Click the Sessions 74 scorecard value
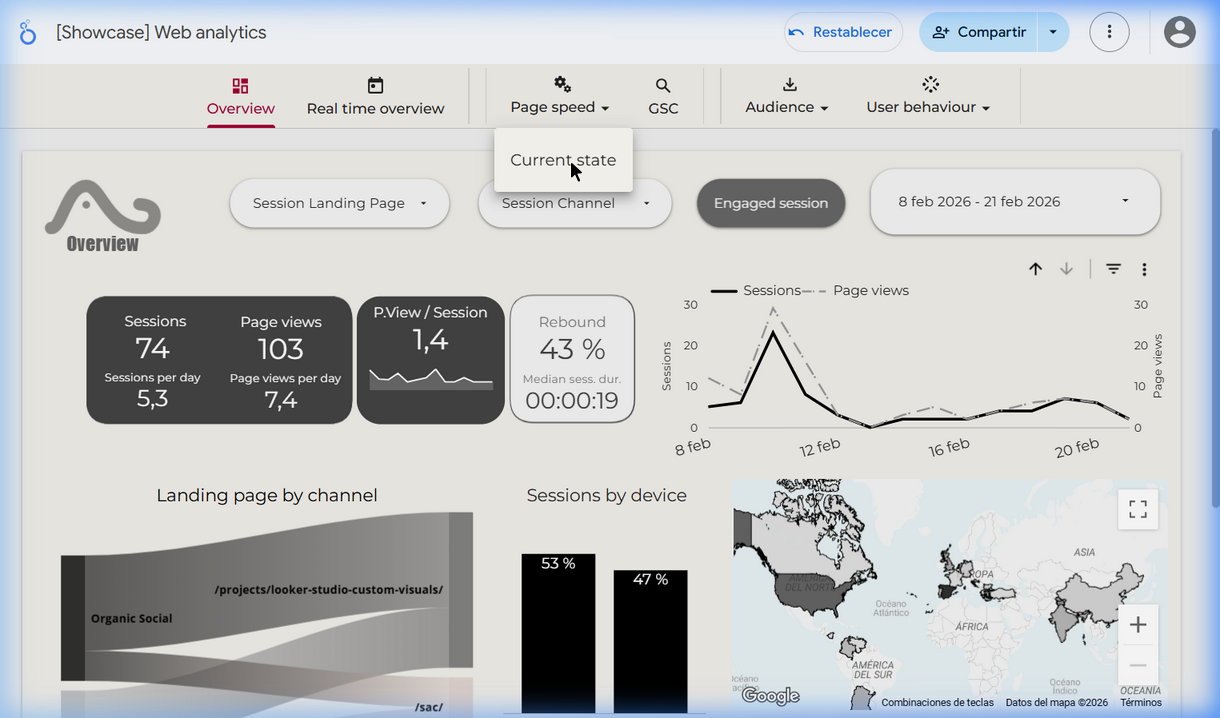The image size is (1220, 718). tap(153, 348)
